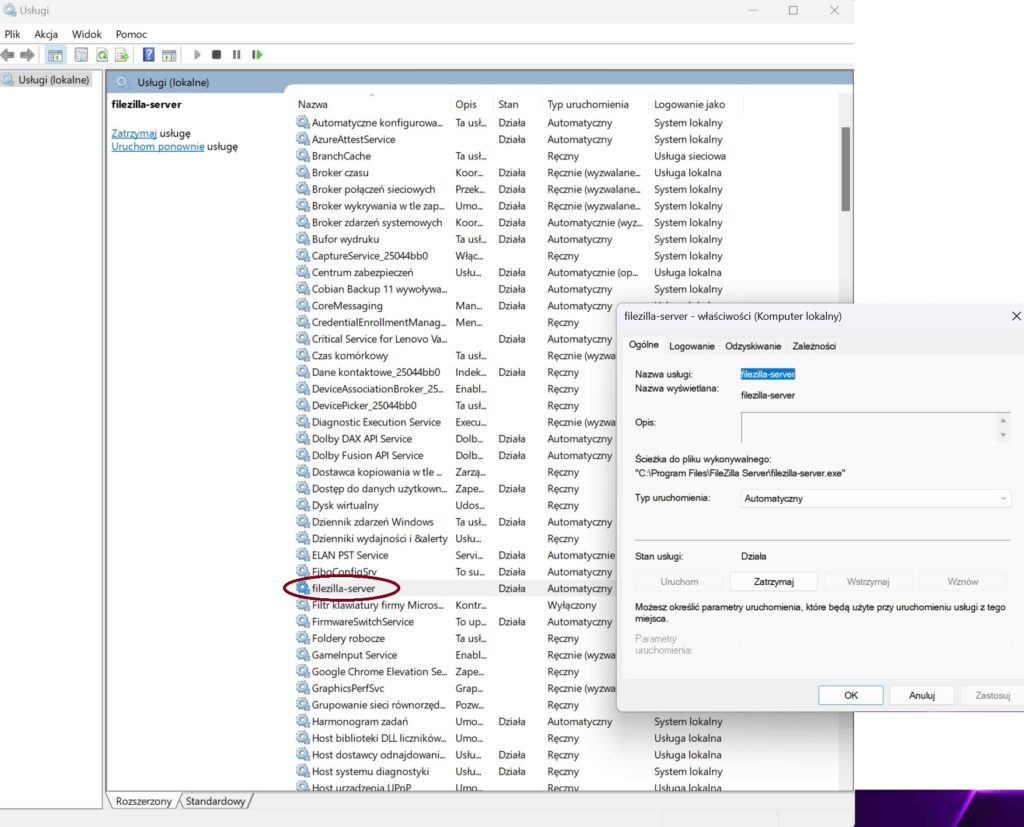Switch to the Zależności tab
This screenshot has width=1024, height=827.
(x=813, y=346)
